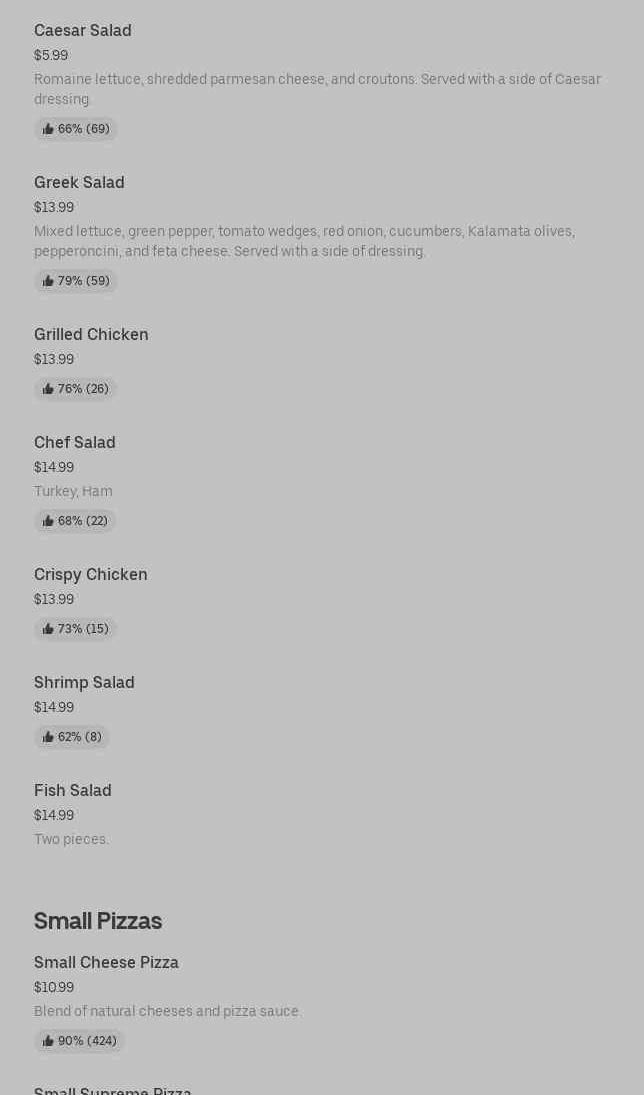The width and height of the screenshot is (644, 1095).
Task: Click the Fish Salad $14.99 price
Action: tap(54, 815)
